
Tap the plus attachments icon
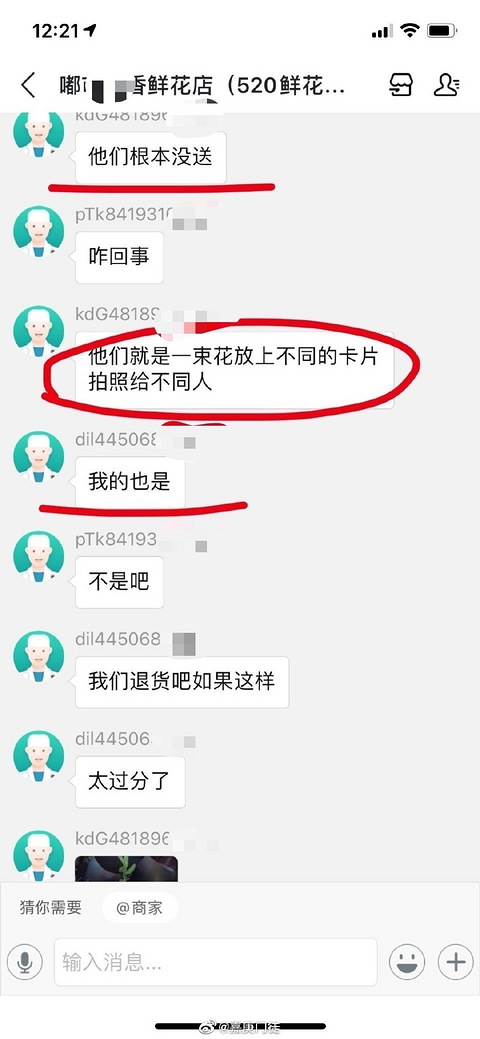click(x=456, y=961)
